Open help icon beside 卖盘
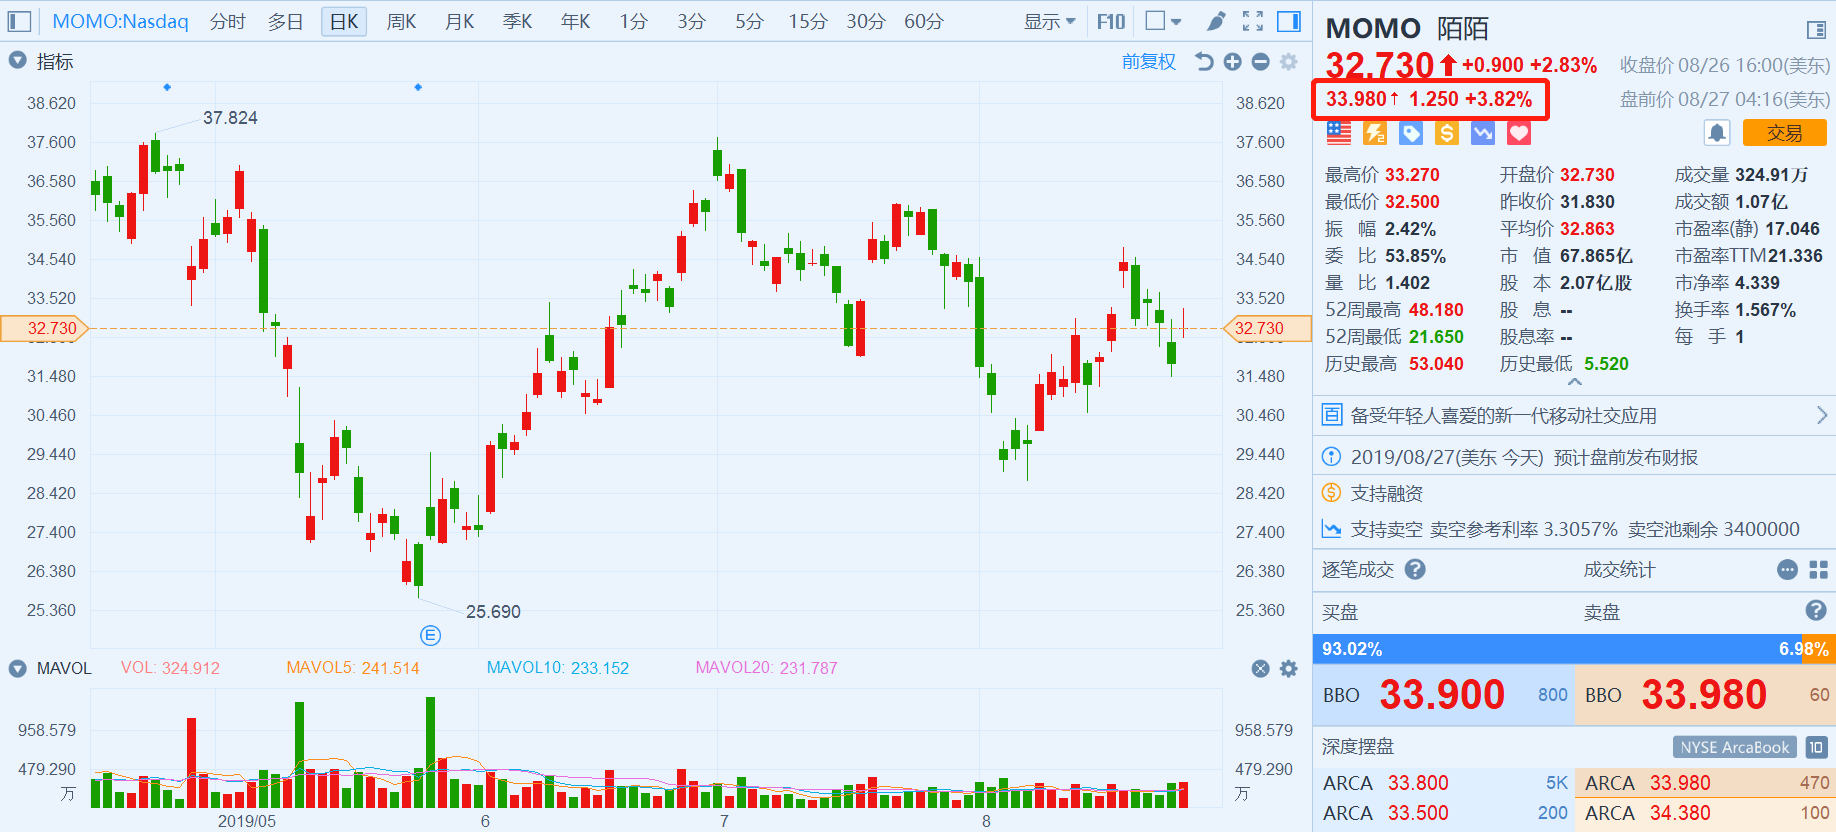 (x=1816, y=610)
